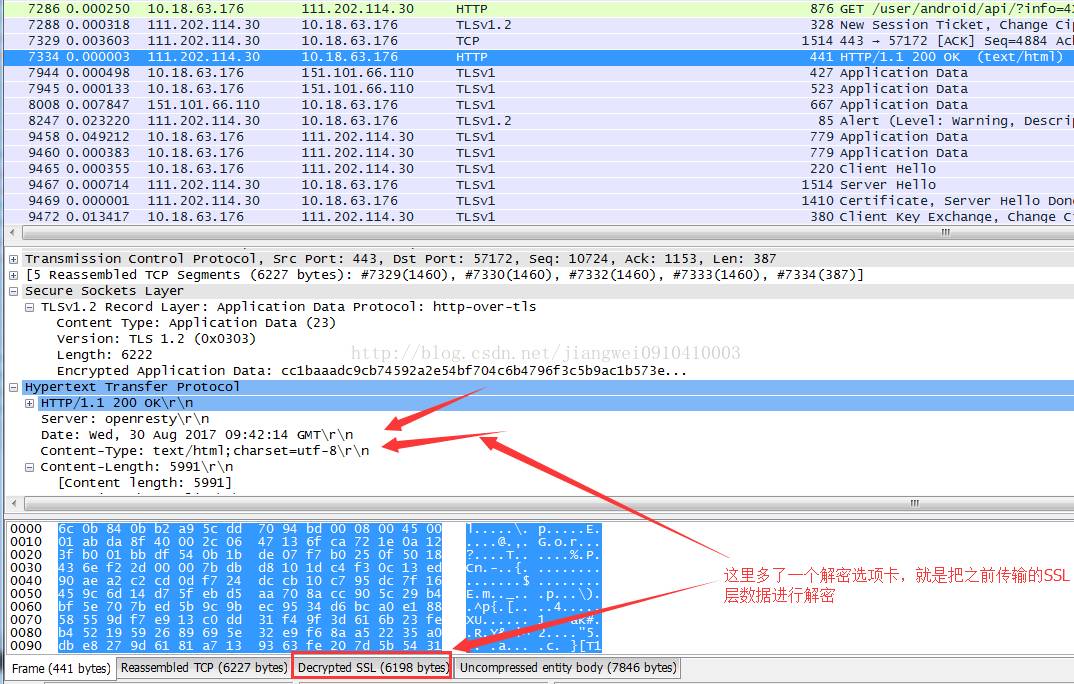Collapse the TLSv1.2 Record Layer node

29,307
